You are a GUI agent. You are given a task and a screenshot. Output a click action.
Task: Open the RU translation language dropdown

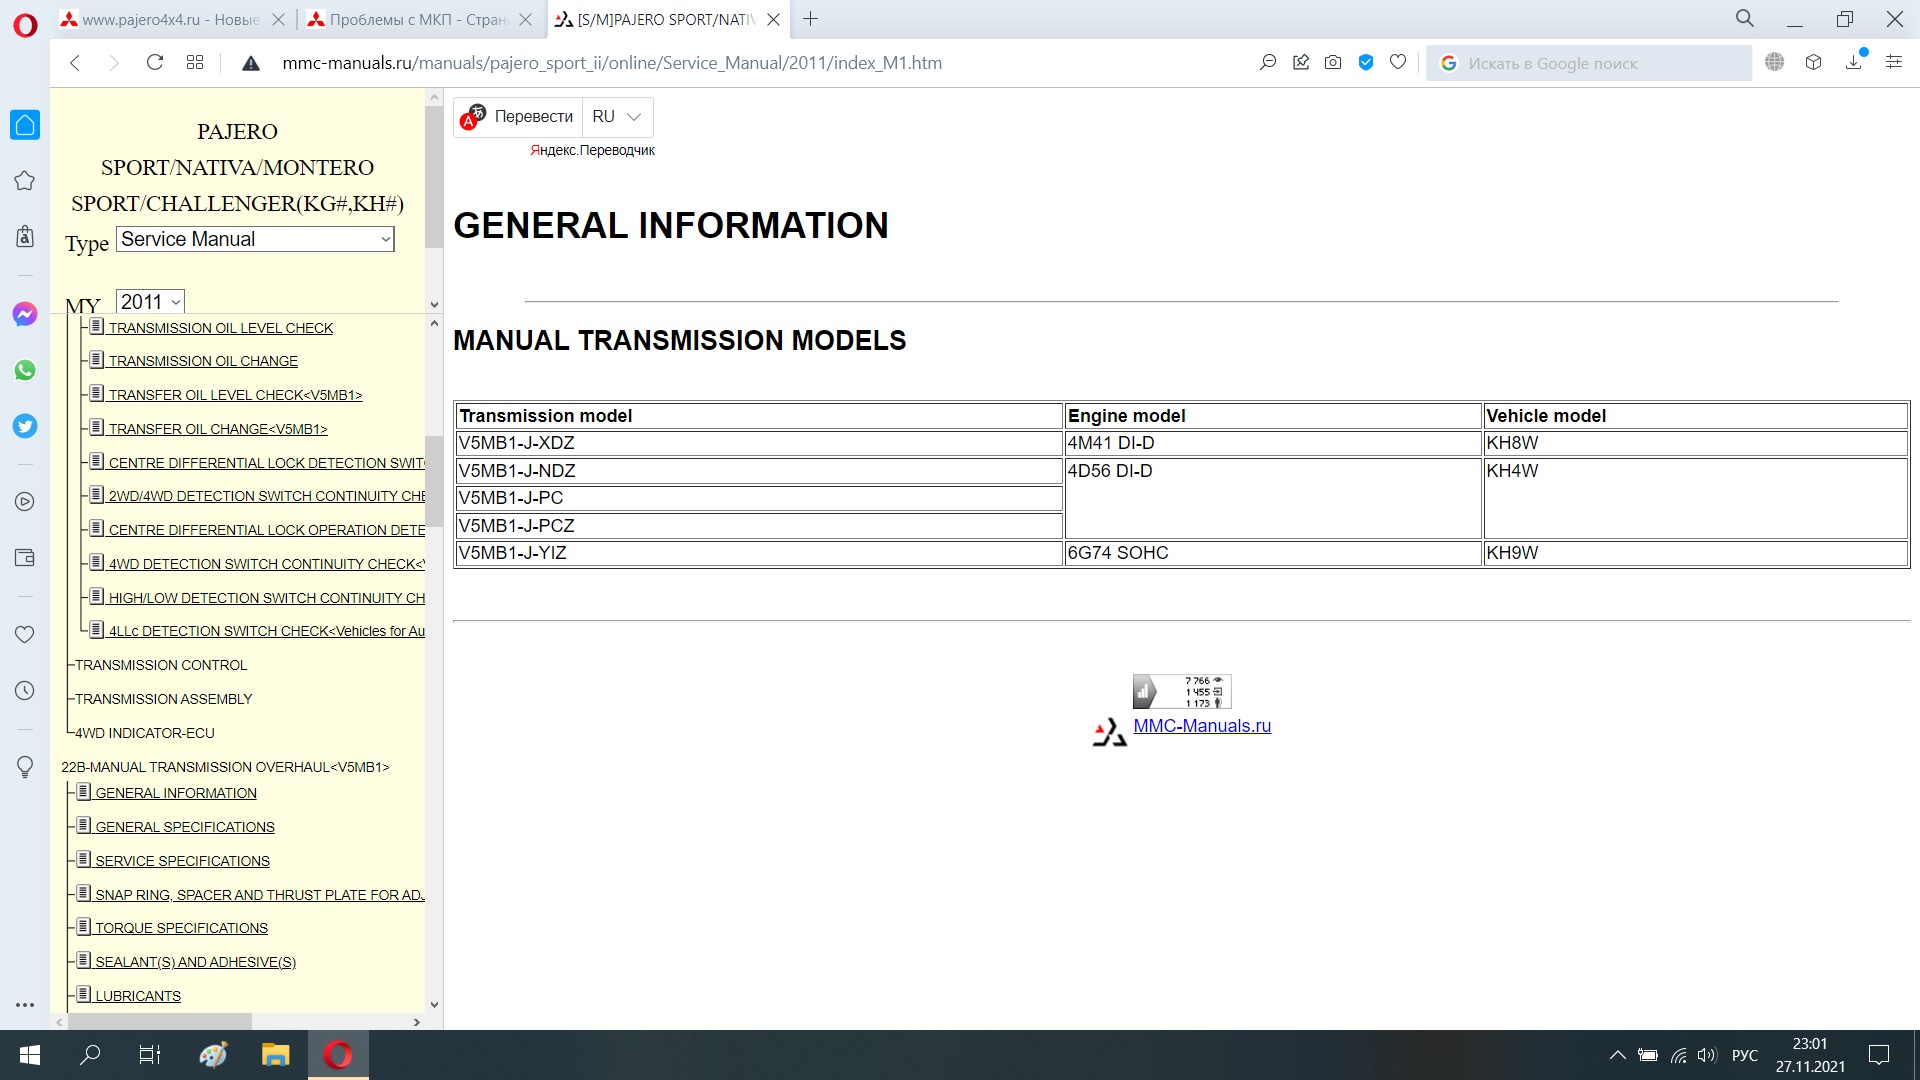pos(617,117)
